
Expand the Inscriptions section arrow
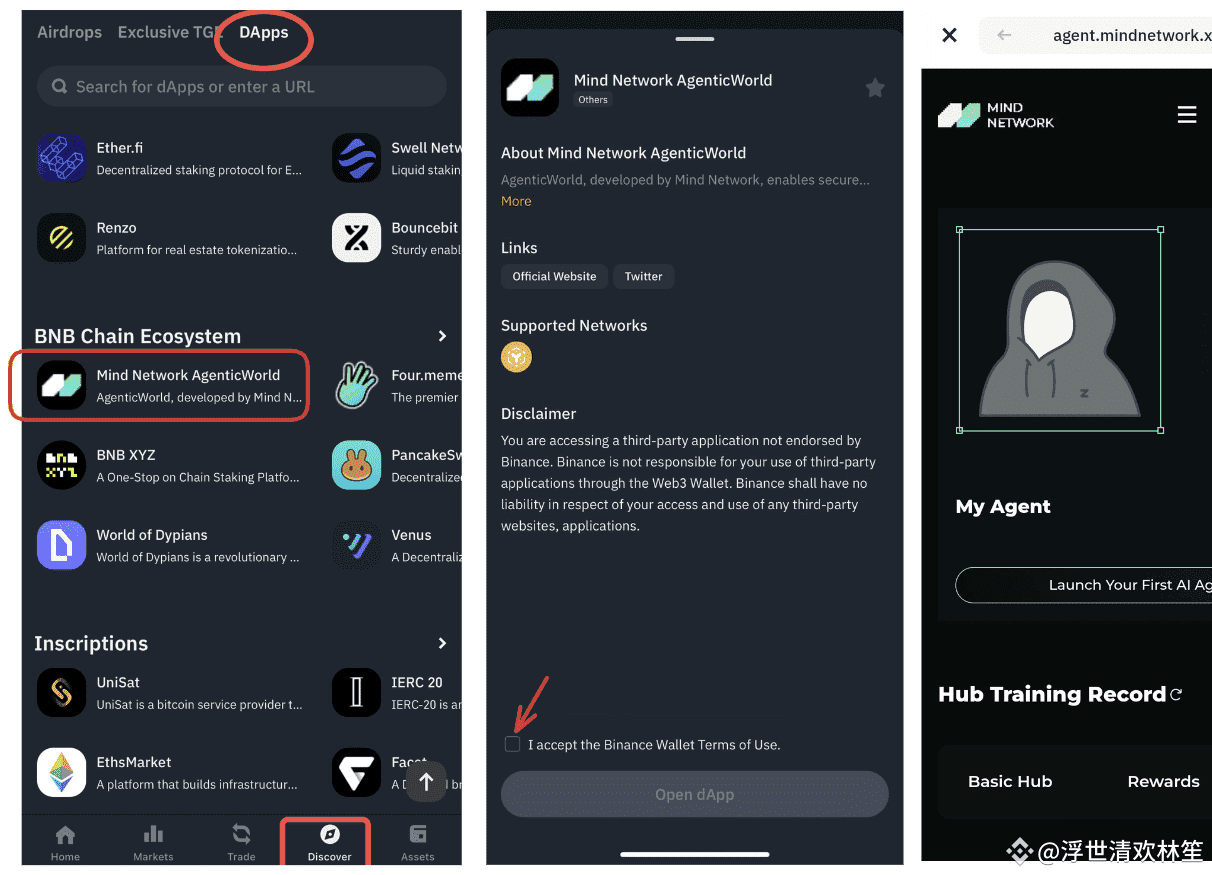coord(442,643)
